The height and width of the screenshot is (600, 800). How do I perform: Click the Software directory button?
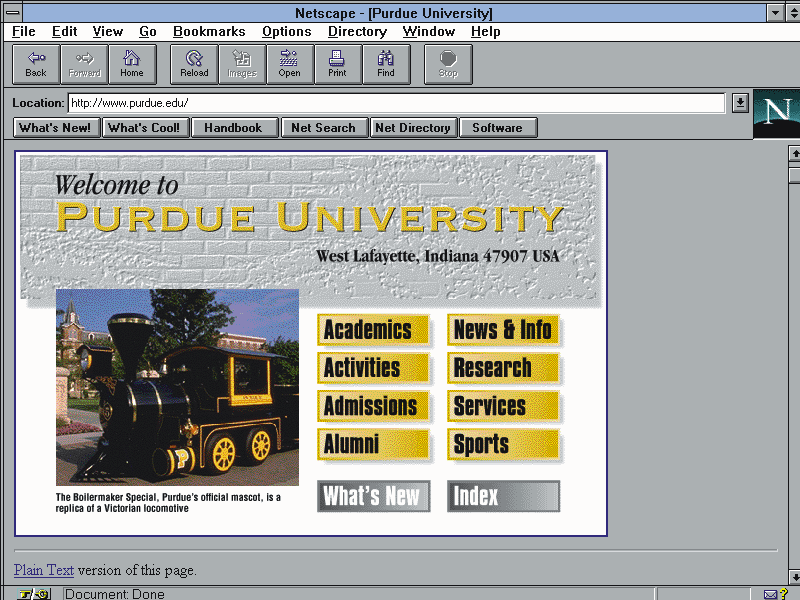point(498,128)
